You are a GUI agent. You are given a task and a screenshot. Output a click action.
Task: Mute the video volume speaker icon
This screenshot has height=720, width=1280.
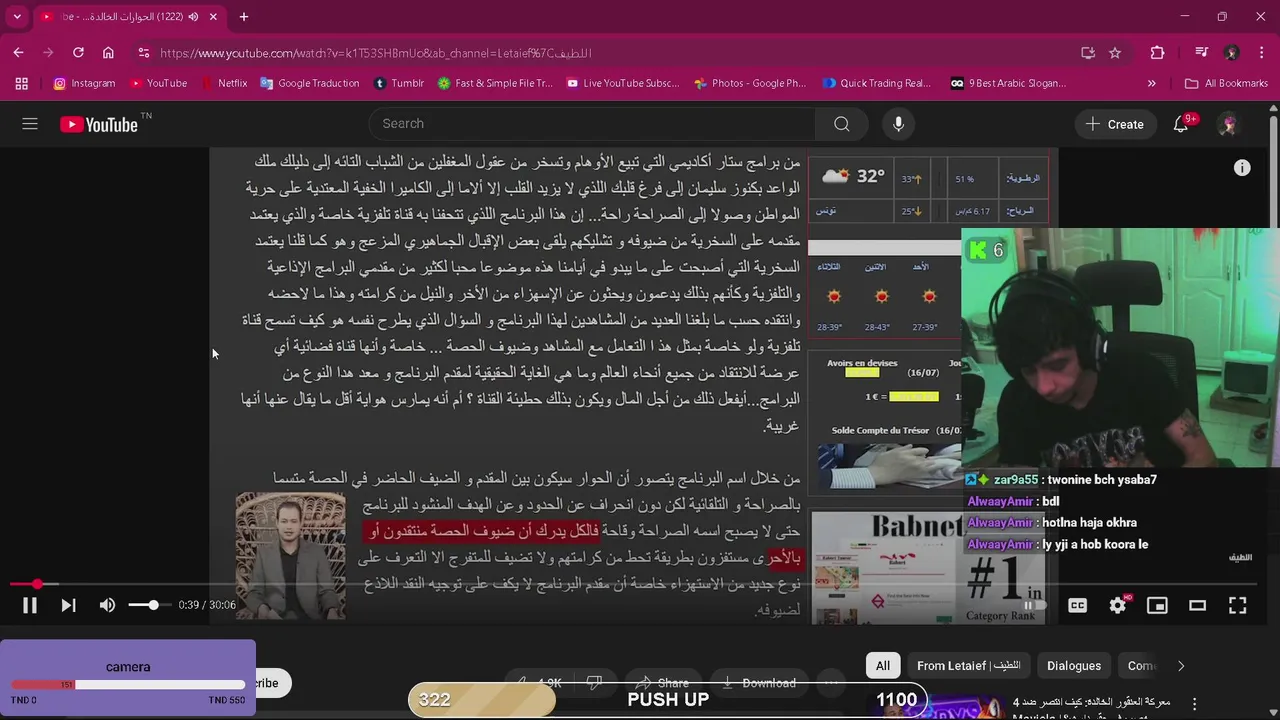point(107,605)
